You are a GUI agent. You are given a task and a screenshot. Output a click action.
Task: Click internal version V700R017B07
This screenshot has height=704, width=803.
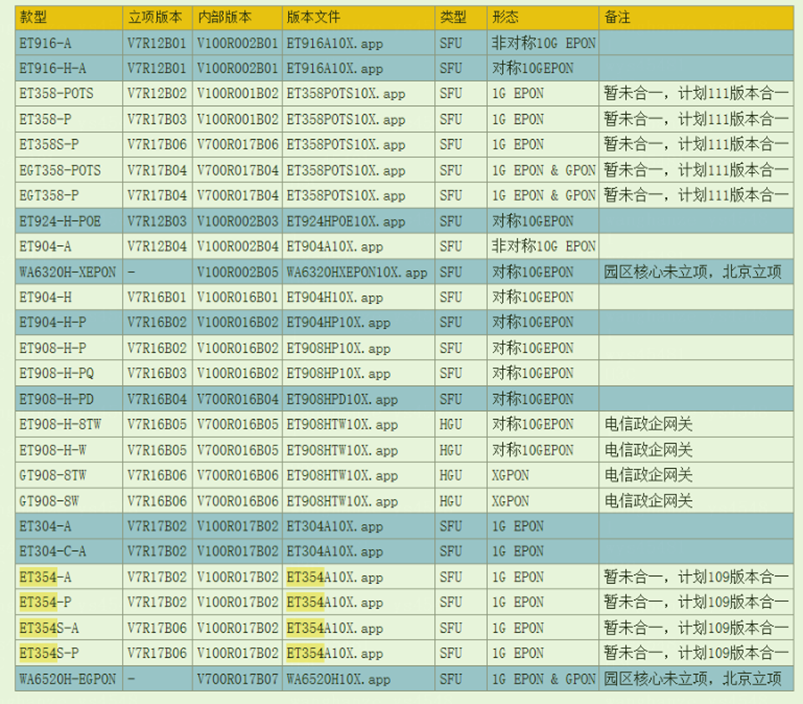(238, 679)
